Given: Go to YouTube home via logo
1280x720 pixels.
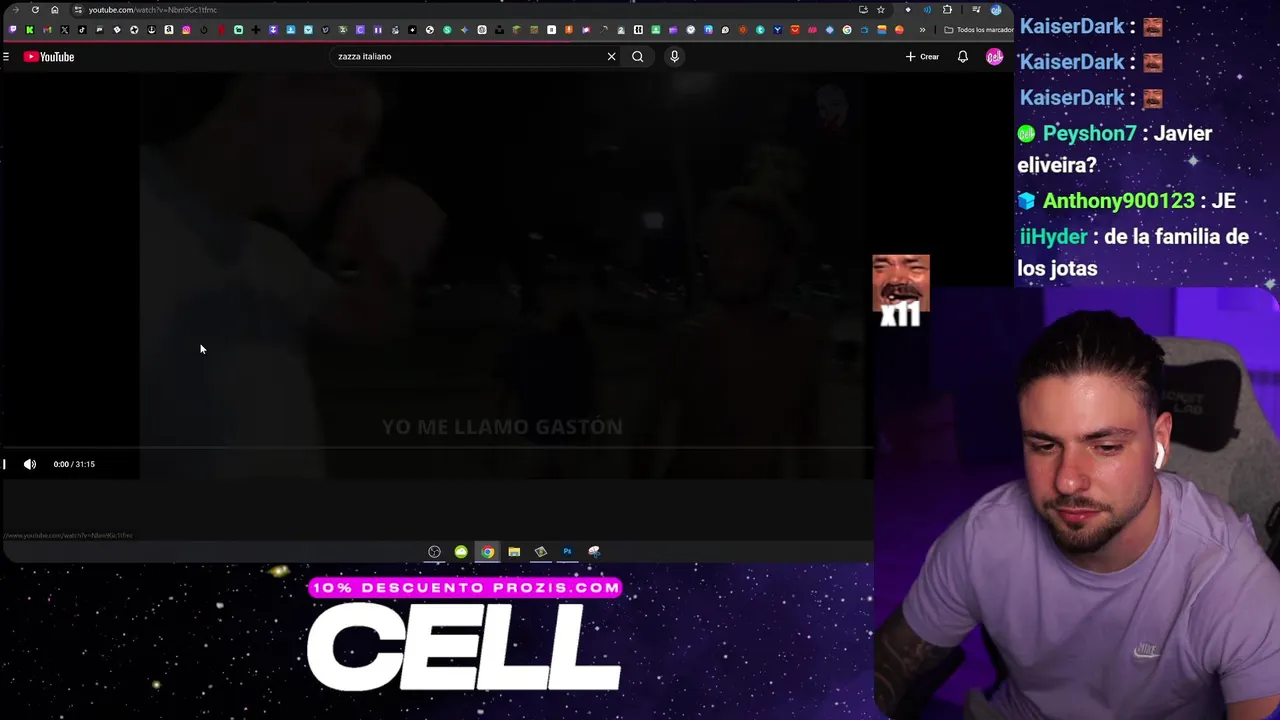Looking at the screenshot, I should [x=49, y=57].
